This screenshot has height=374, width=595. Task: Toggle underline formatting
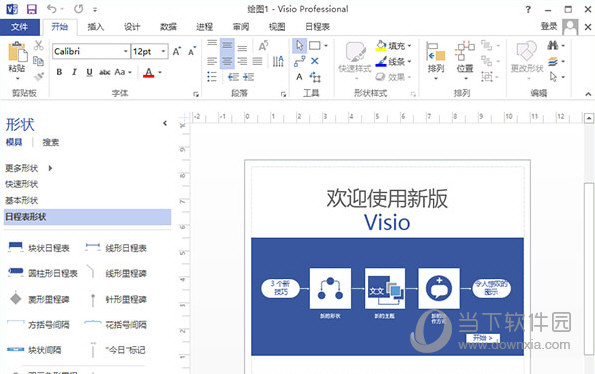90,72
